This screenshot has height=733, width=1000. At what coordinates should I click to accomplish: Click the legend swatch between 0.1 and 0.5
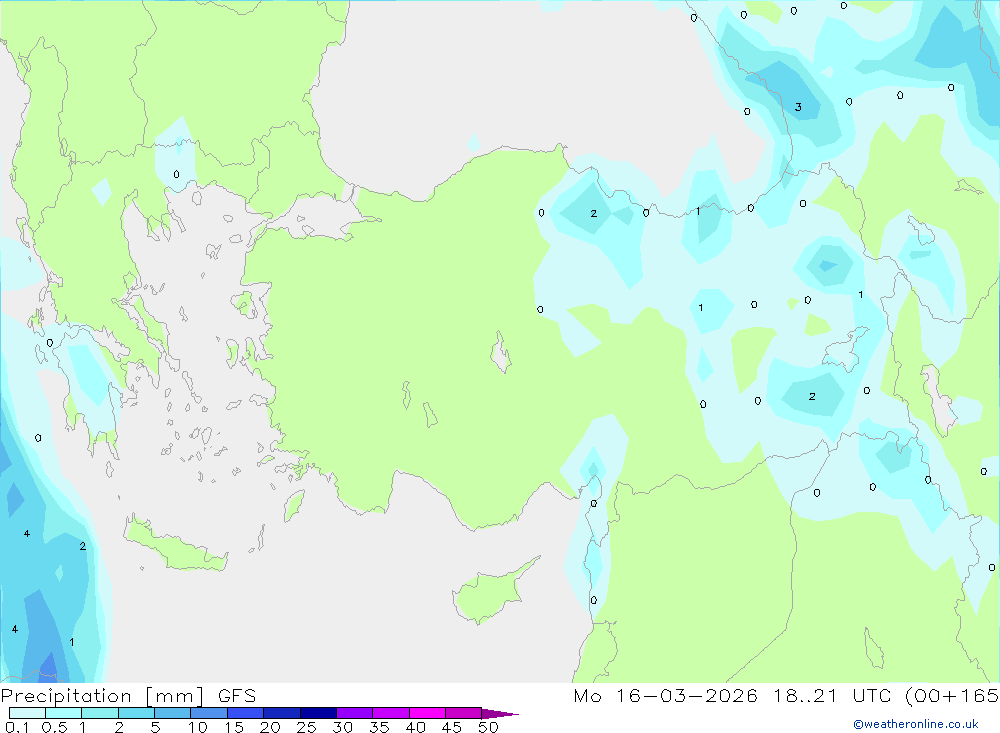click(27, 713)
